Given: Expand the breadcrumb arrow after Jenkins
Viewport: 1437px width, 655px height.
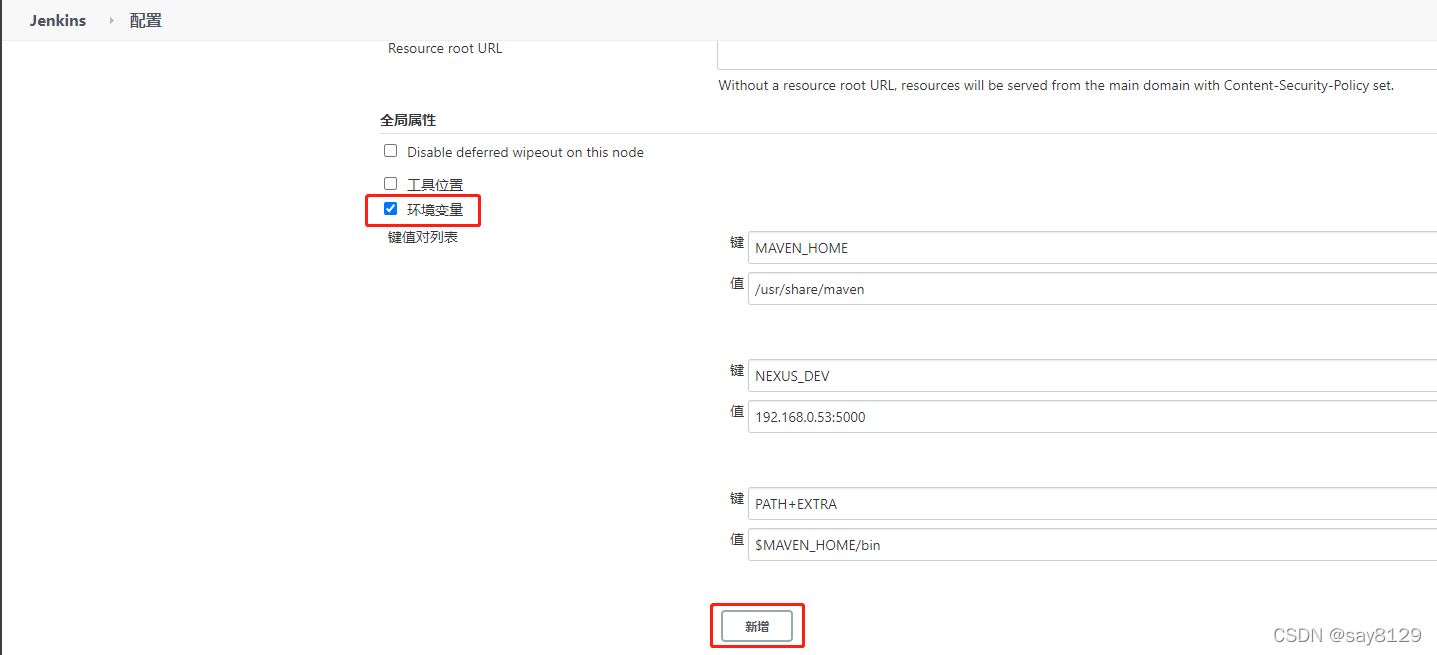Looking at the screenshot, I should click(111, 20).
